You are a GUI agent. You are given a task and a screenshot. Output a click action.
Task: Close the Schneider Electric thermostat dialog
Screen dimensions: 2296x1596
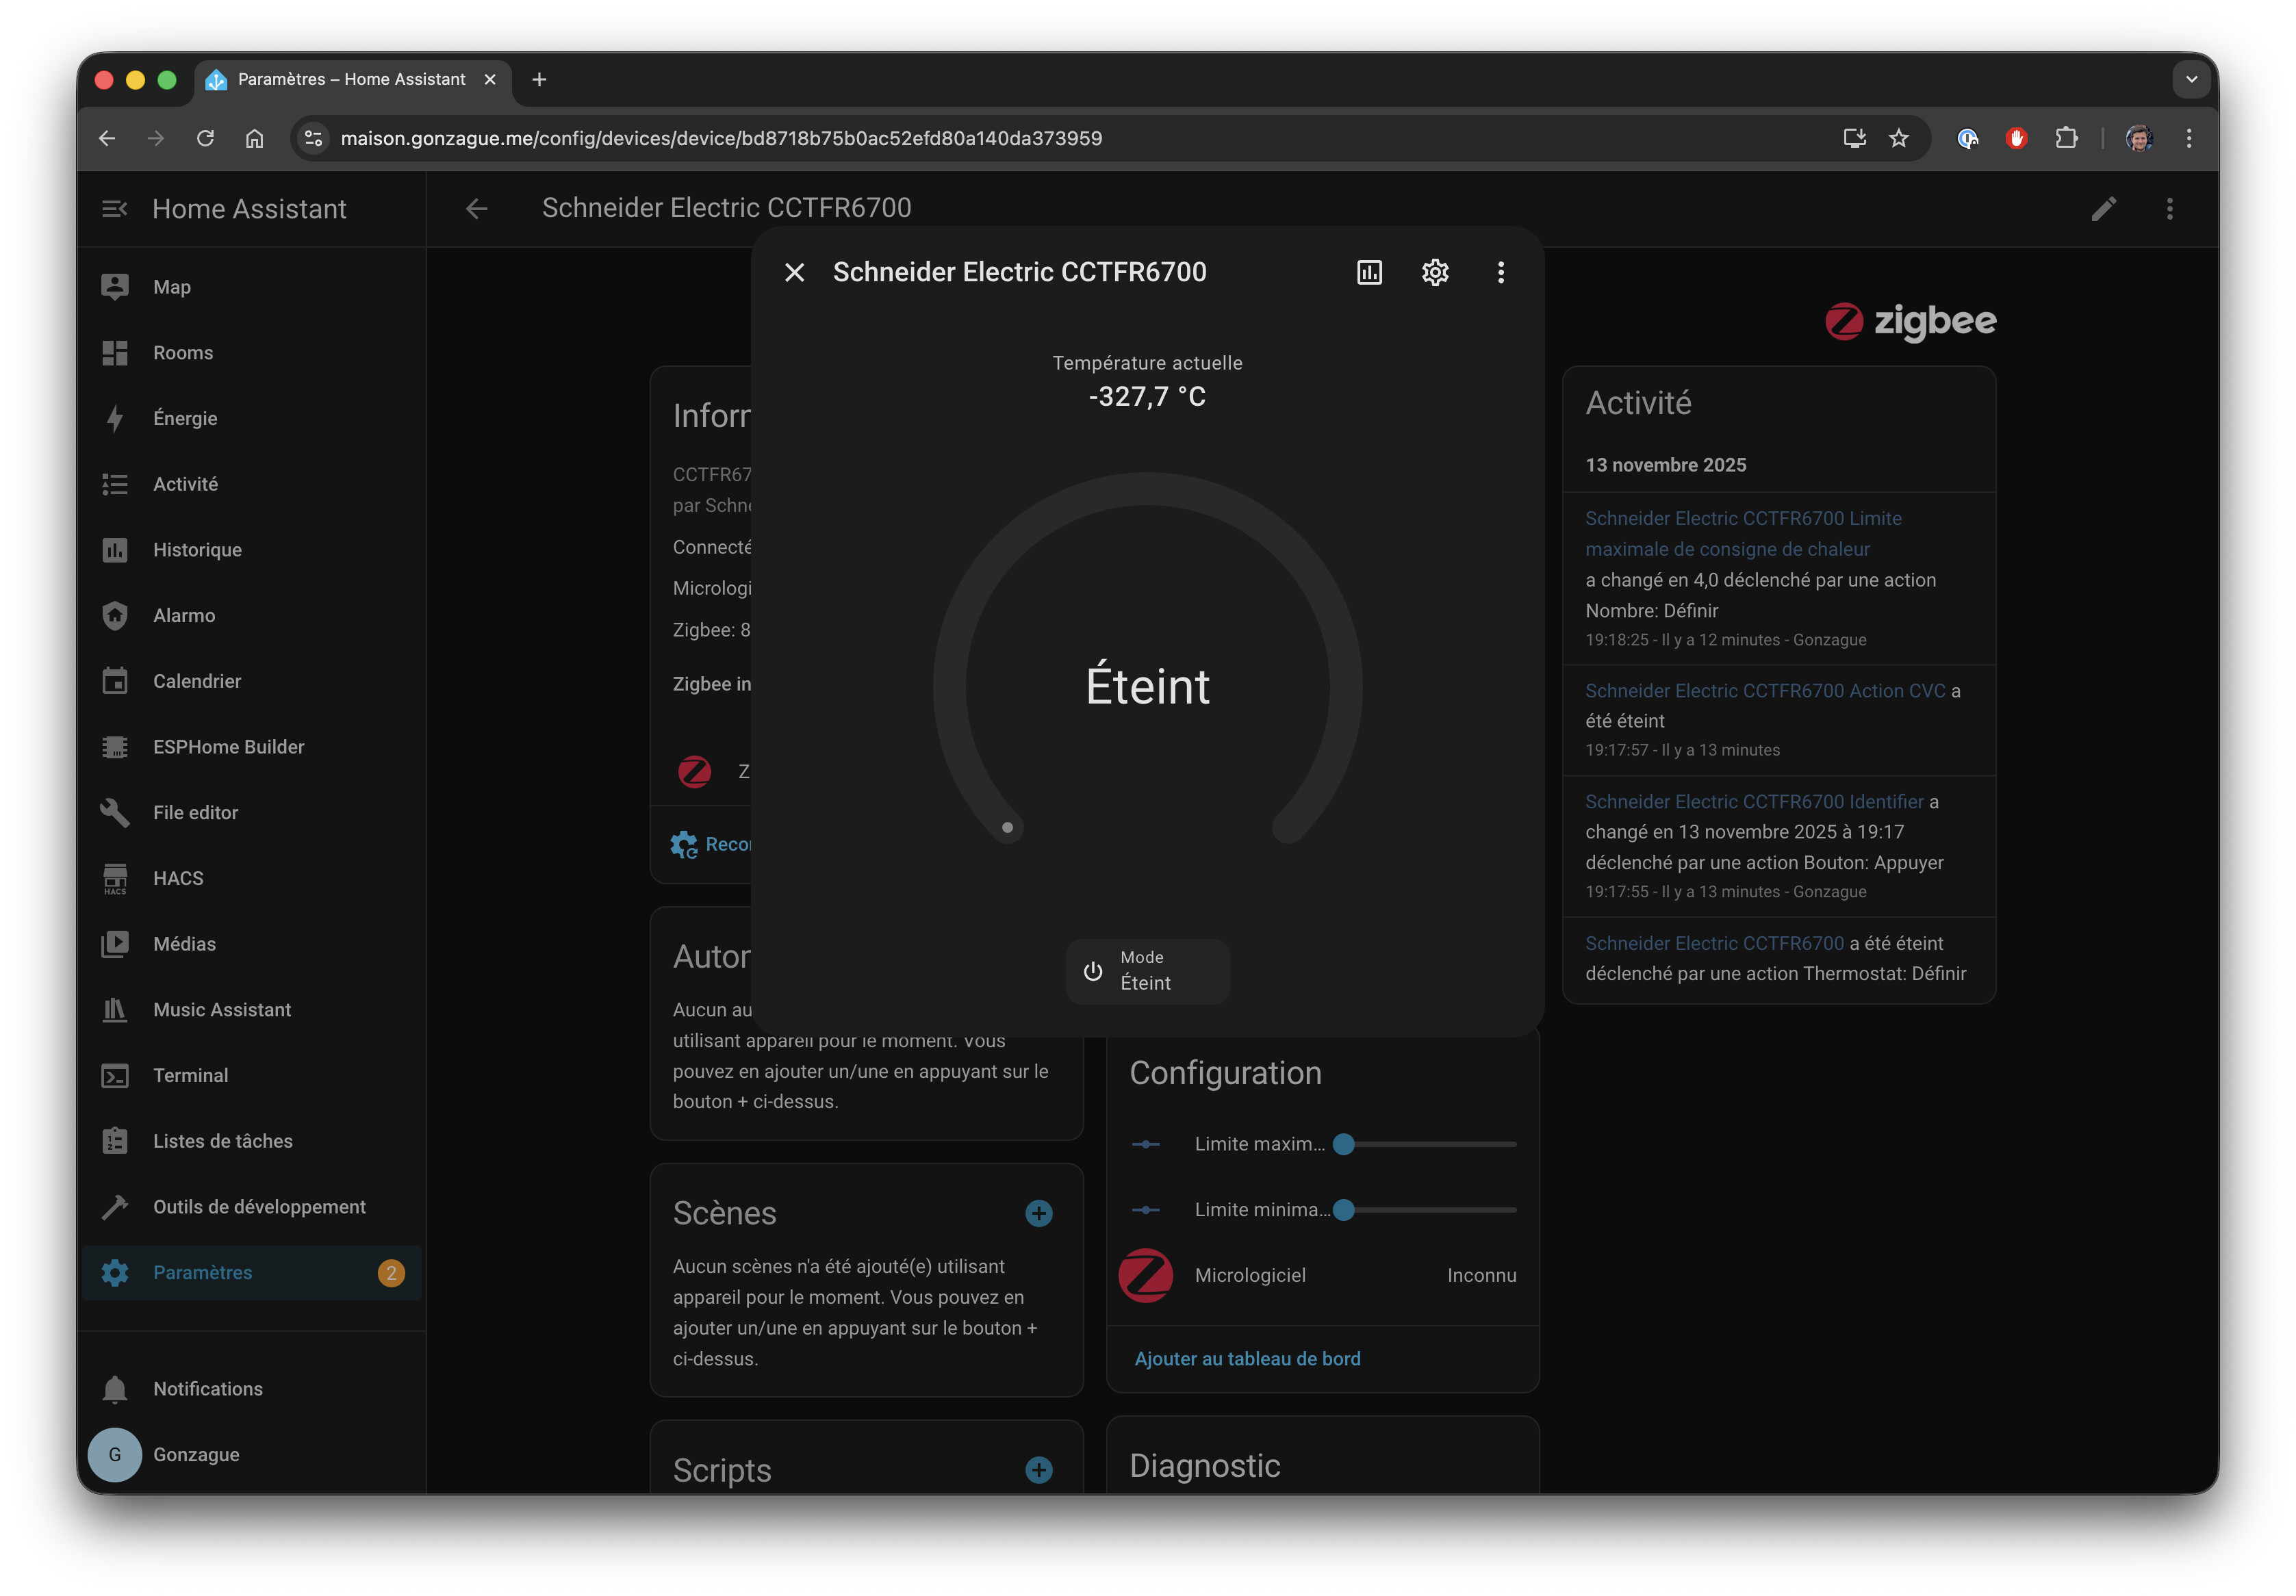[x=795, y=272]
